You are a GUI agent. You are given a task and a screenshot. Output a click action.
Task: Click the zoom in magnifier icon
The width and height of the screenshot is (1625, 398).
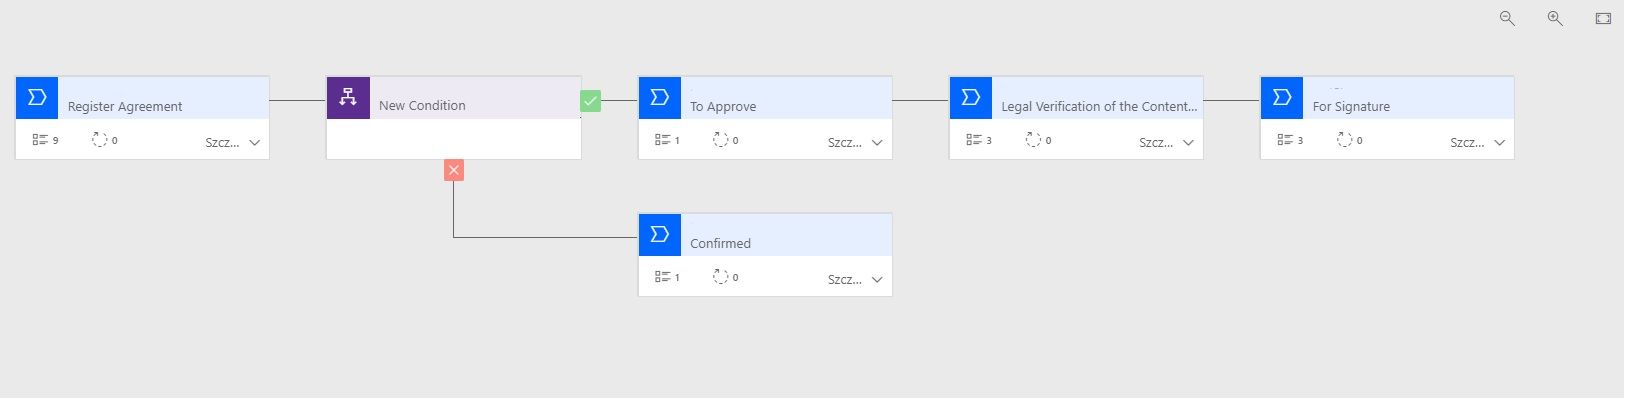[1555, 19]
